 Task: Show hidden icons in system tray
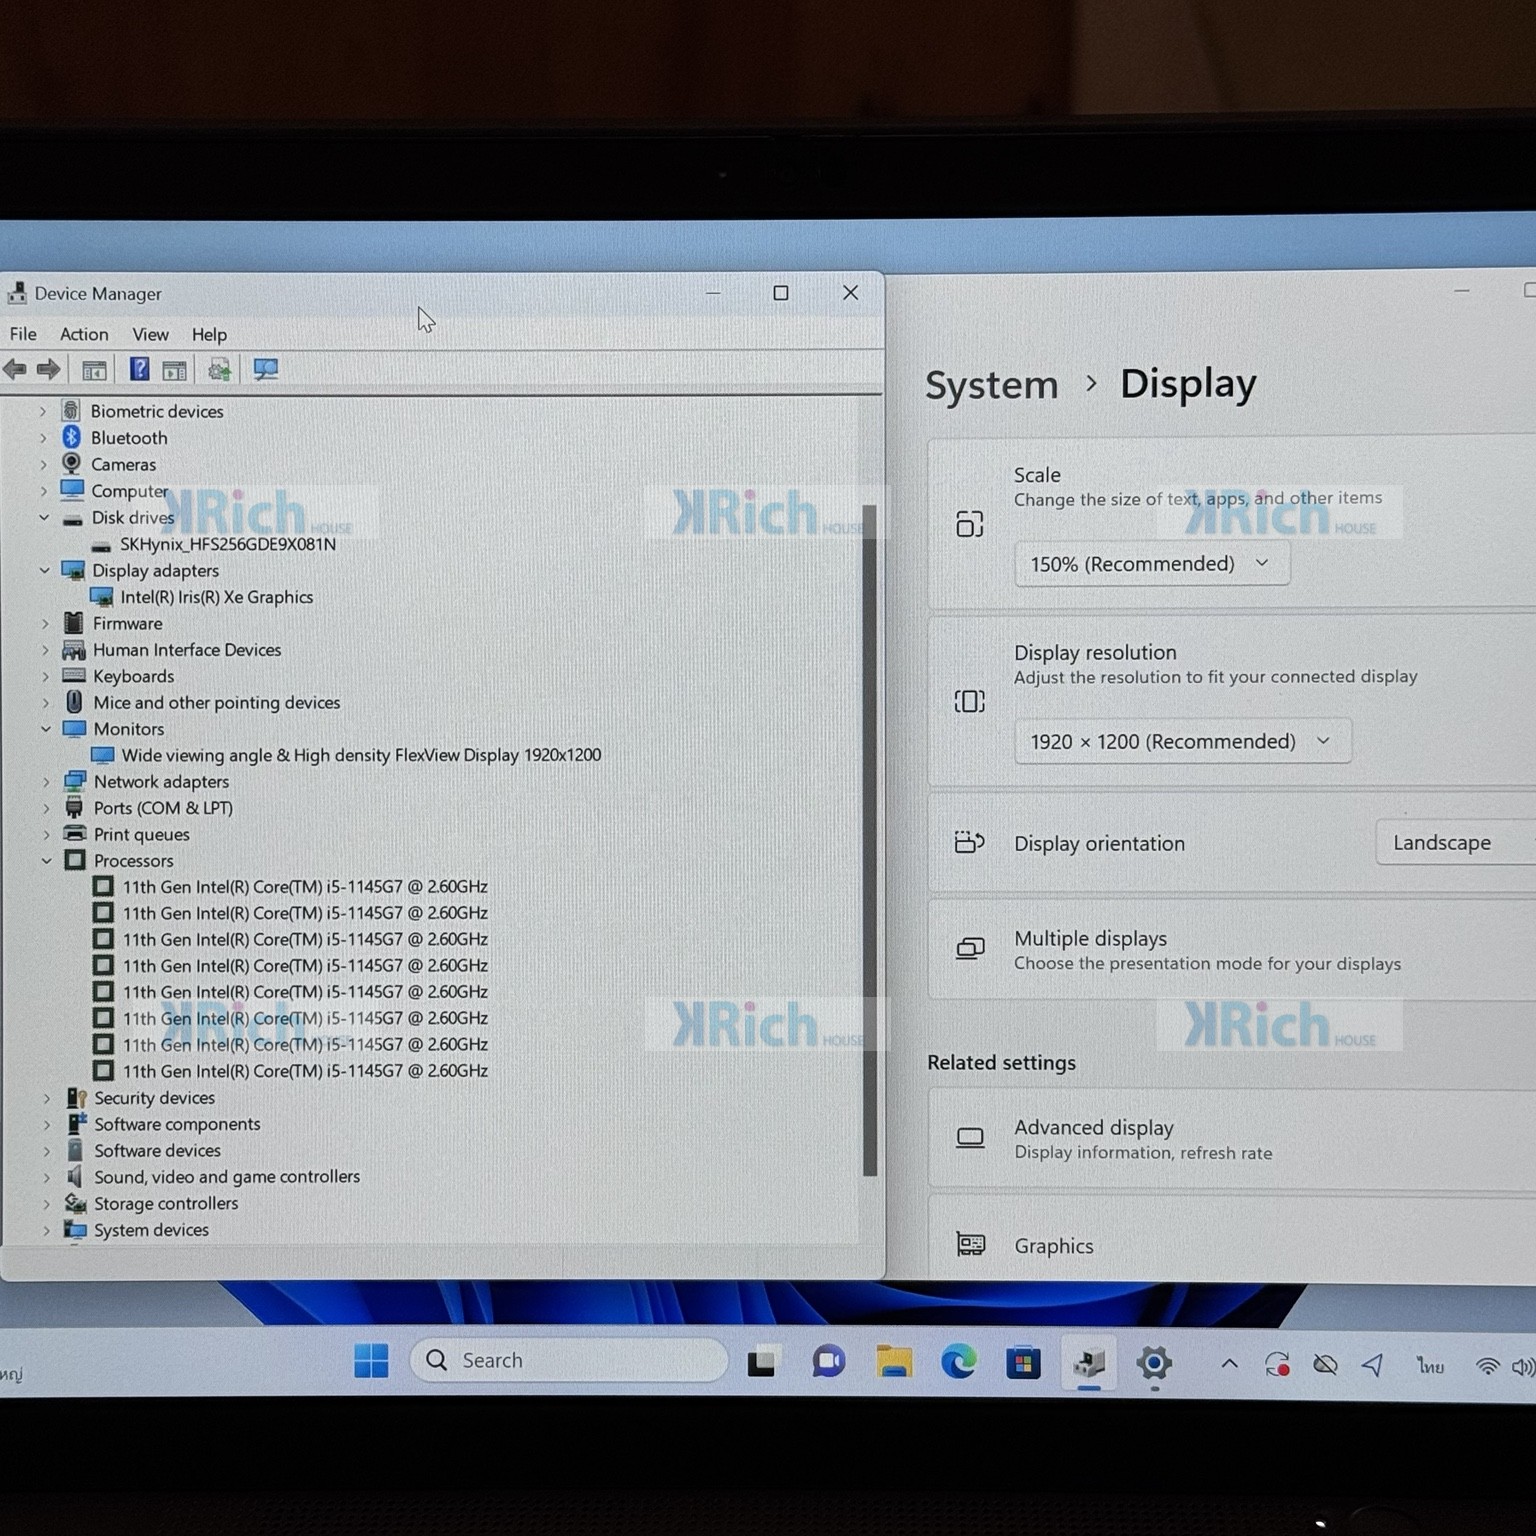click(1229, 1364)
